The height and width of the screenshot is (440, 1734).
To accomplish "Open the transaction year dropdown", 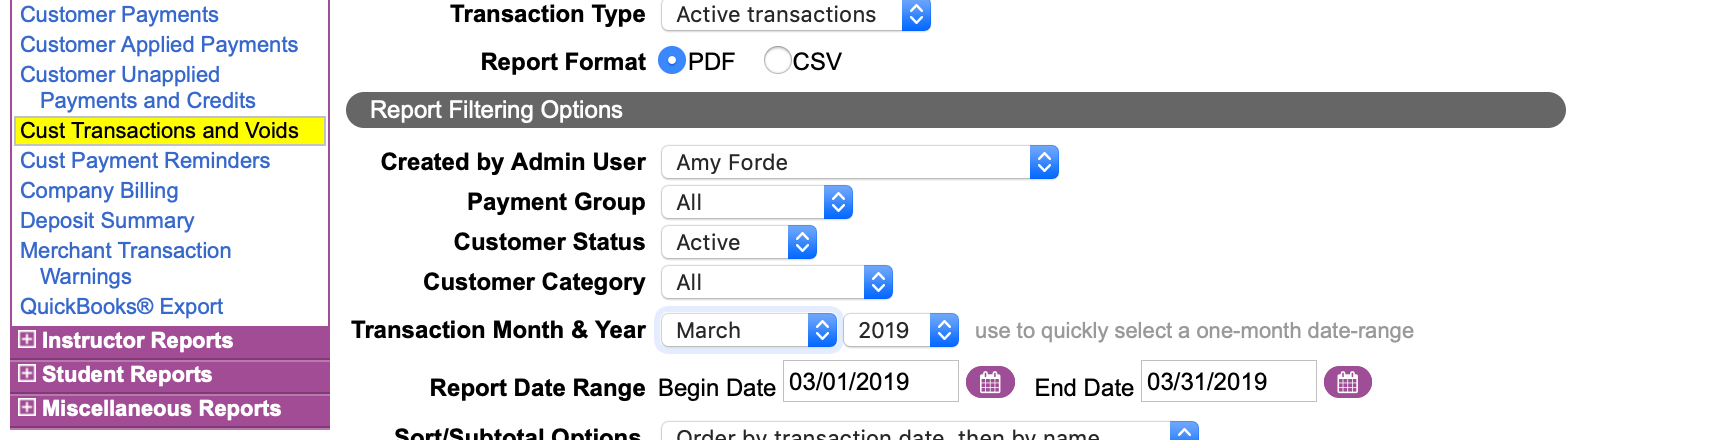I will pos(901,330).
